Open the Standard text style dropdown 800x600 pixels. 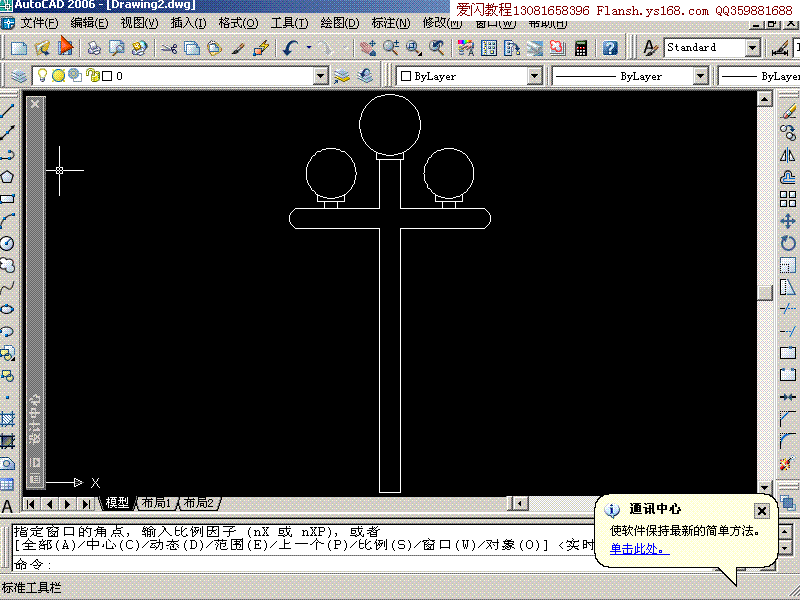(x=753, y=48)
